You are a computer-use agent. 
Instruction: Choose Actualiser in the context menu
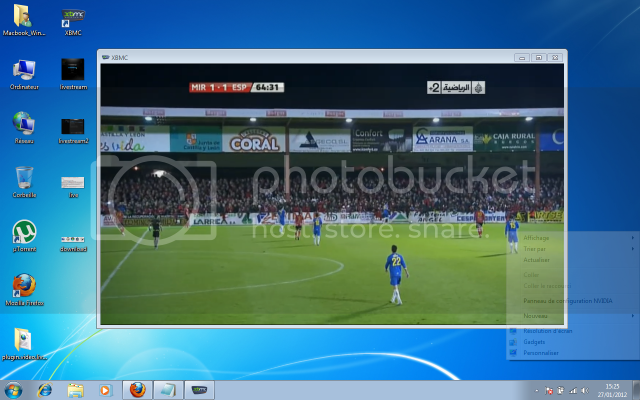coord(571,260)
